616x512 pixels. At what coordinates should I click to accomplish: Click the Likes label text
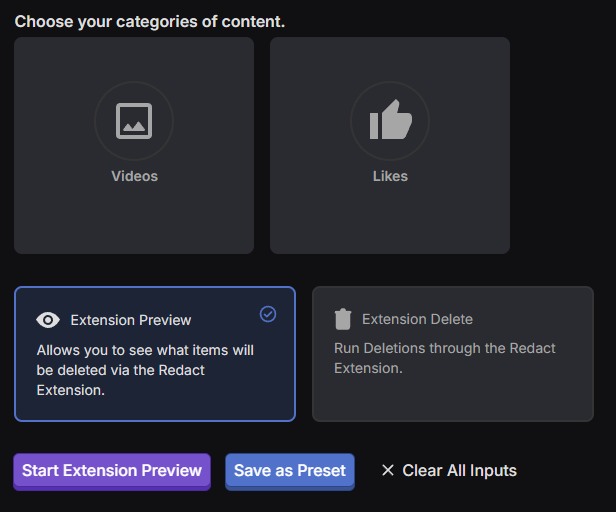[x=390, y=176]
